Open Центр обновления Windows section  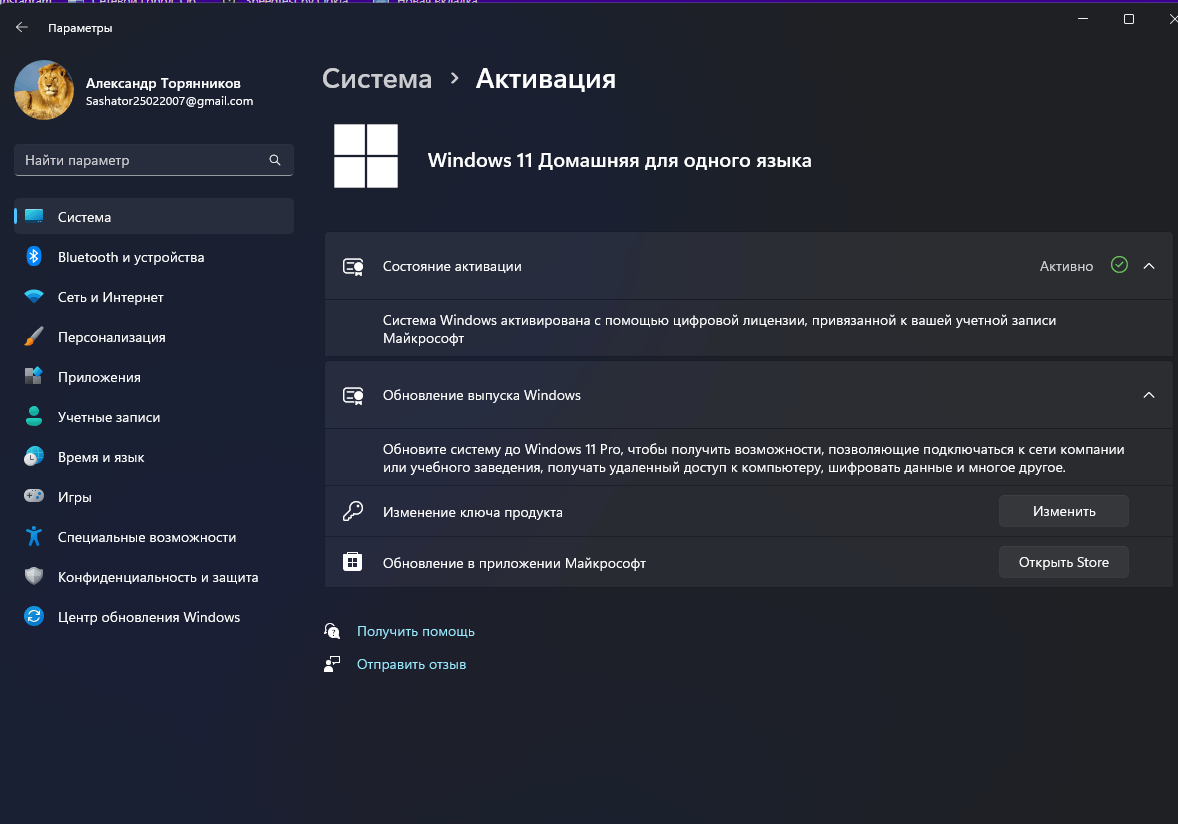click(x=153, y=617)
